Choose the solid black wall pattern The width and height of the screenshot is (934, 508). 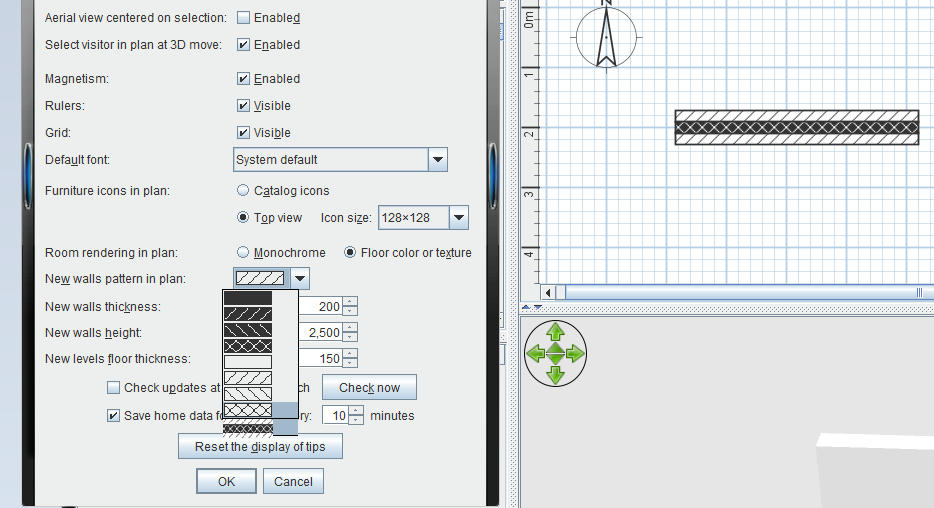(248, 298)
